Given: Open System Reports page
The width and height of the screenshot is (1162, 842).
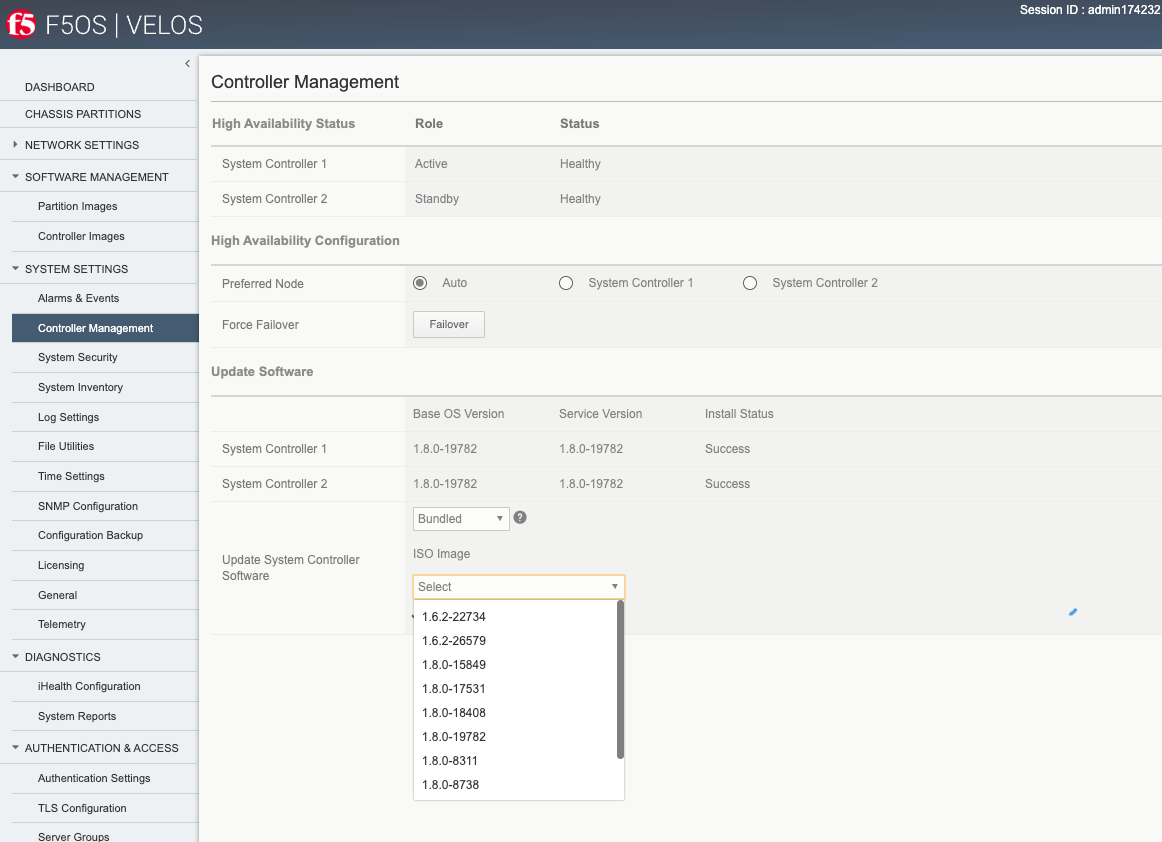Looking at the screenshot, I should pos(77,717).
